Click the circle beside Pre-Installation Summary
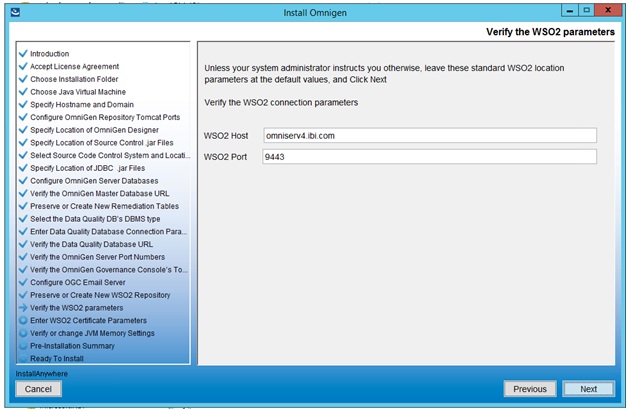This screenshot has height=411, width=628. 23,346
